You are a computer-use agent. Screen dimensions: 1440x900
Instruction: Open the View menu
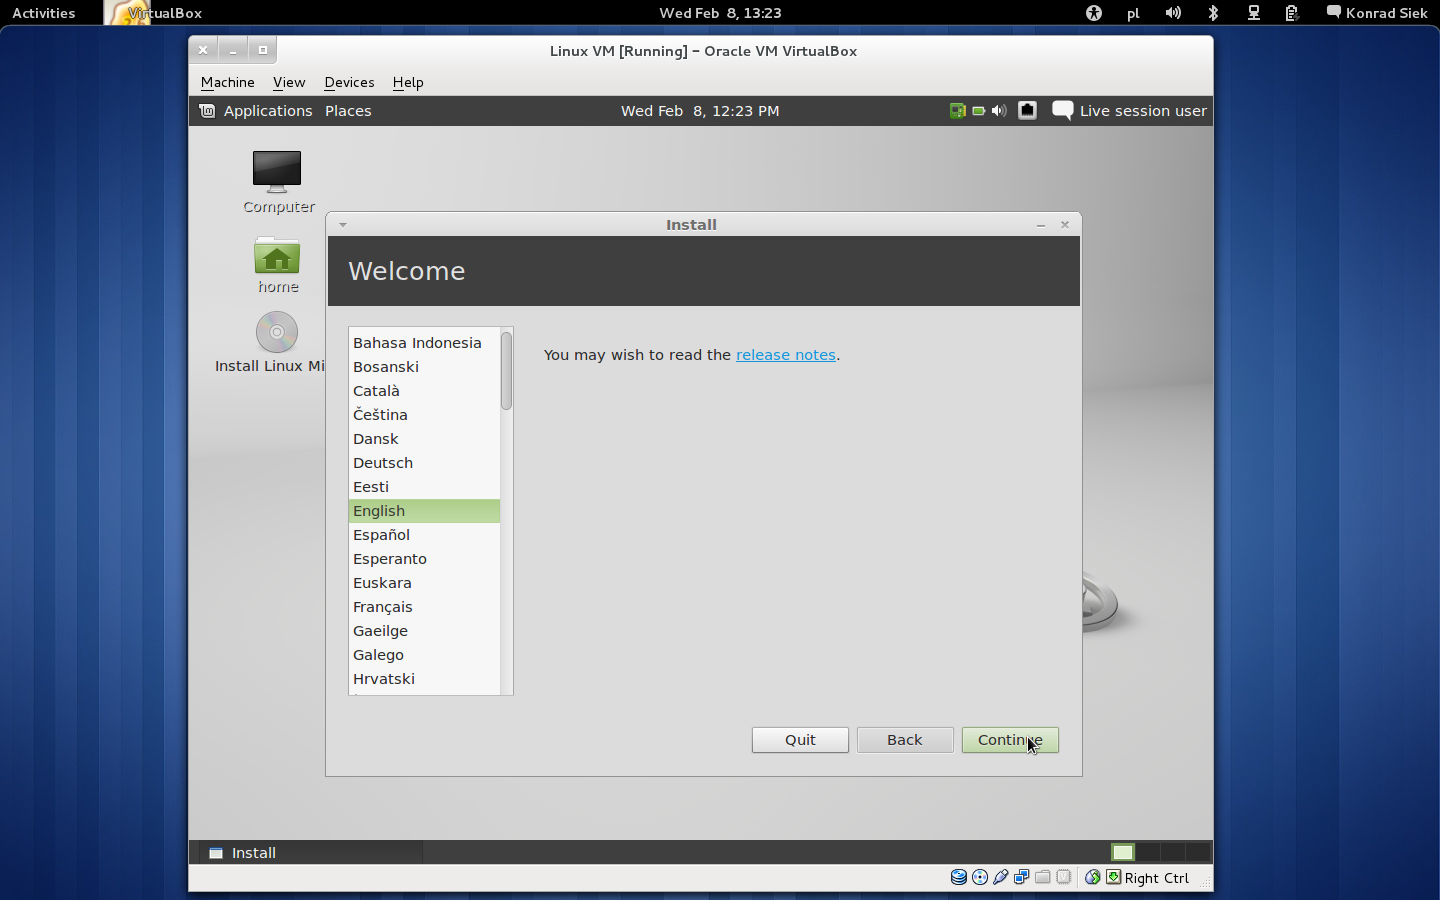tap(289, 82)
